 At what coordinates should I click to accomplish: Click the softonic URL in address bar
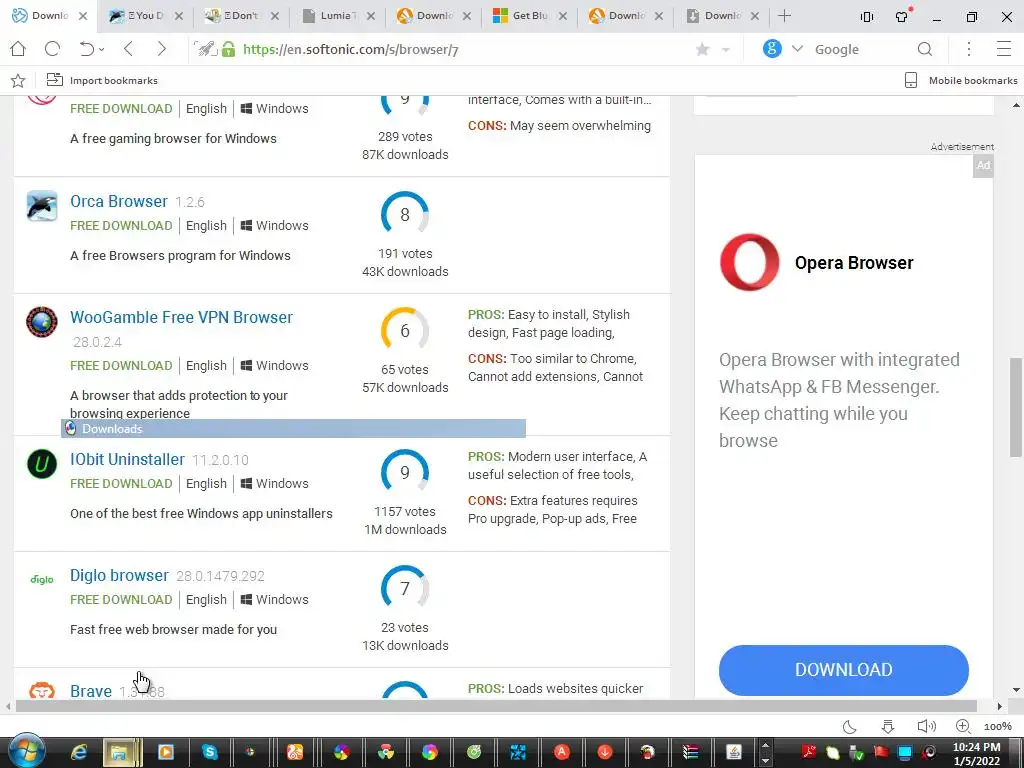tap(350, 50)
